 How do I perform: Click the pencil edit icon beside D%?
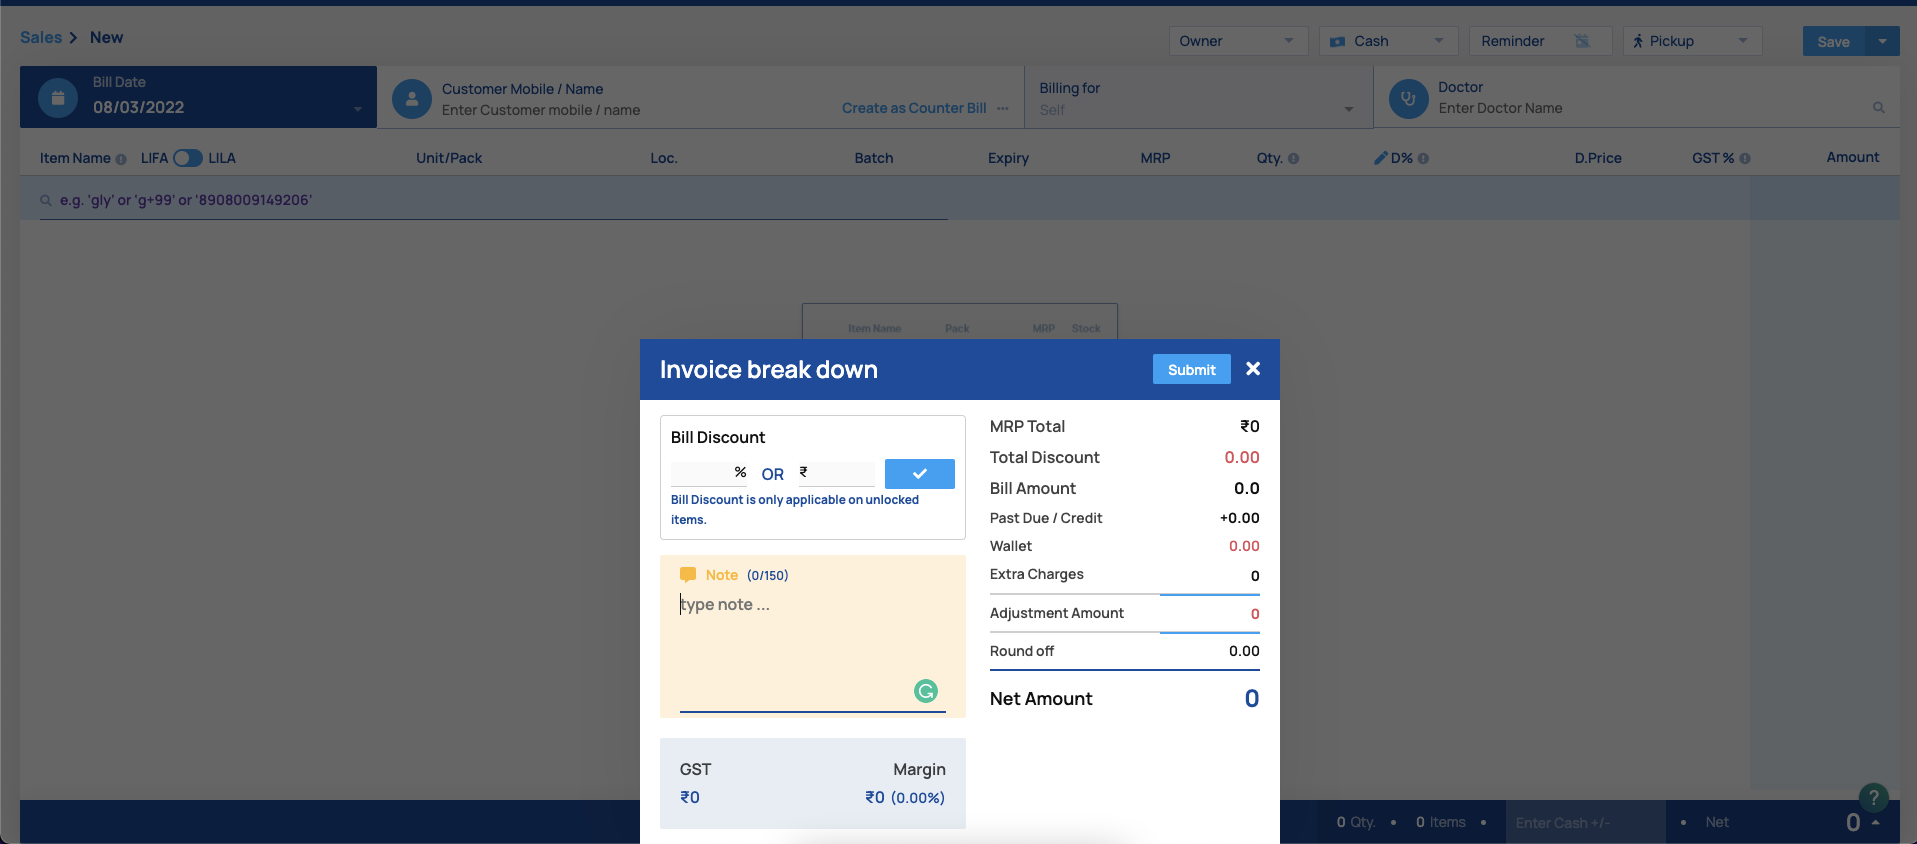pyautogui.click(x=1380, y=157)
